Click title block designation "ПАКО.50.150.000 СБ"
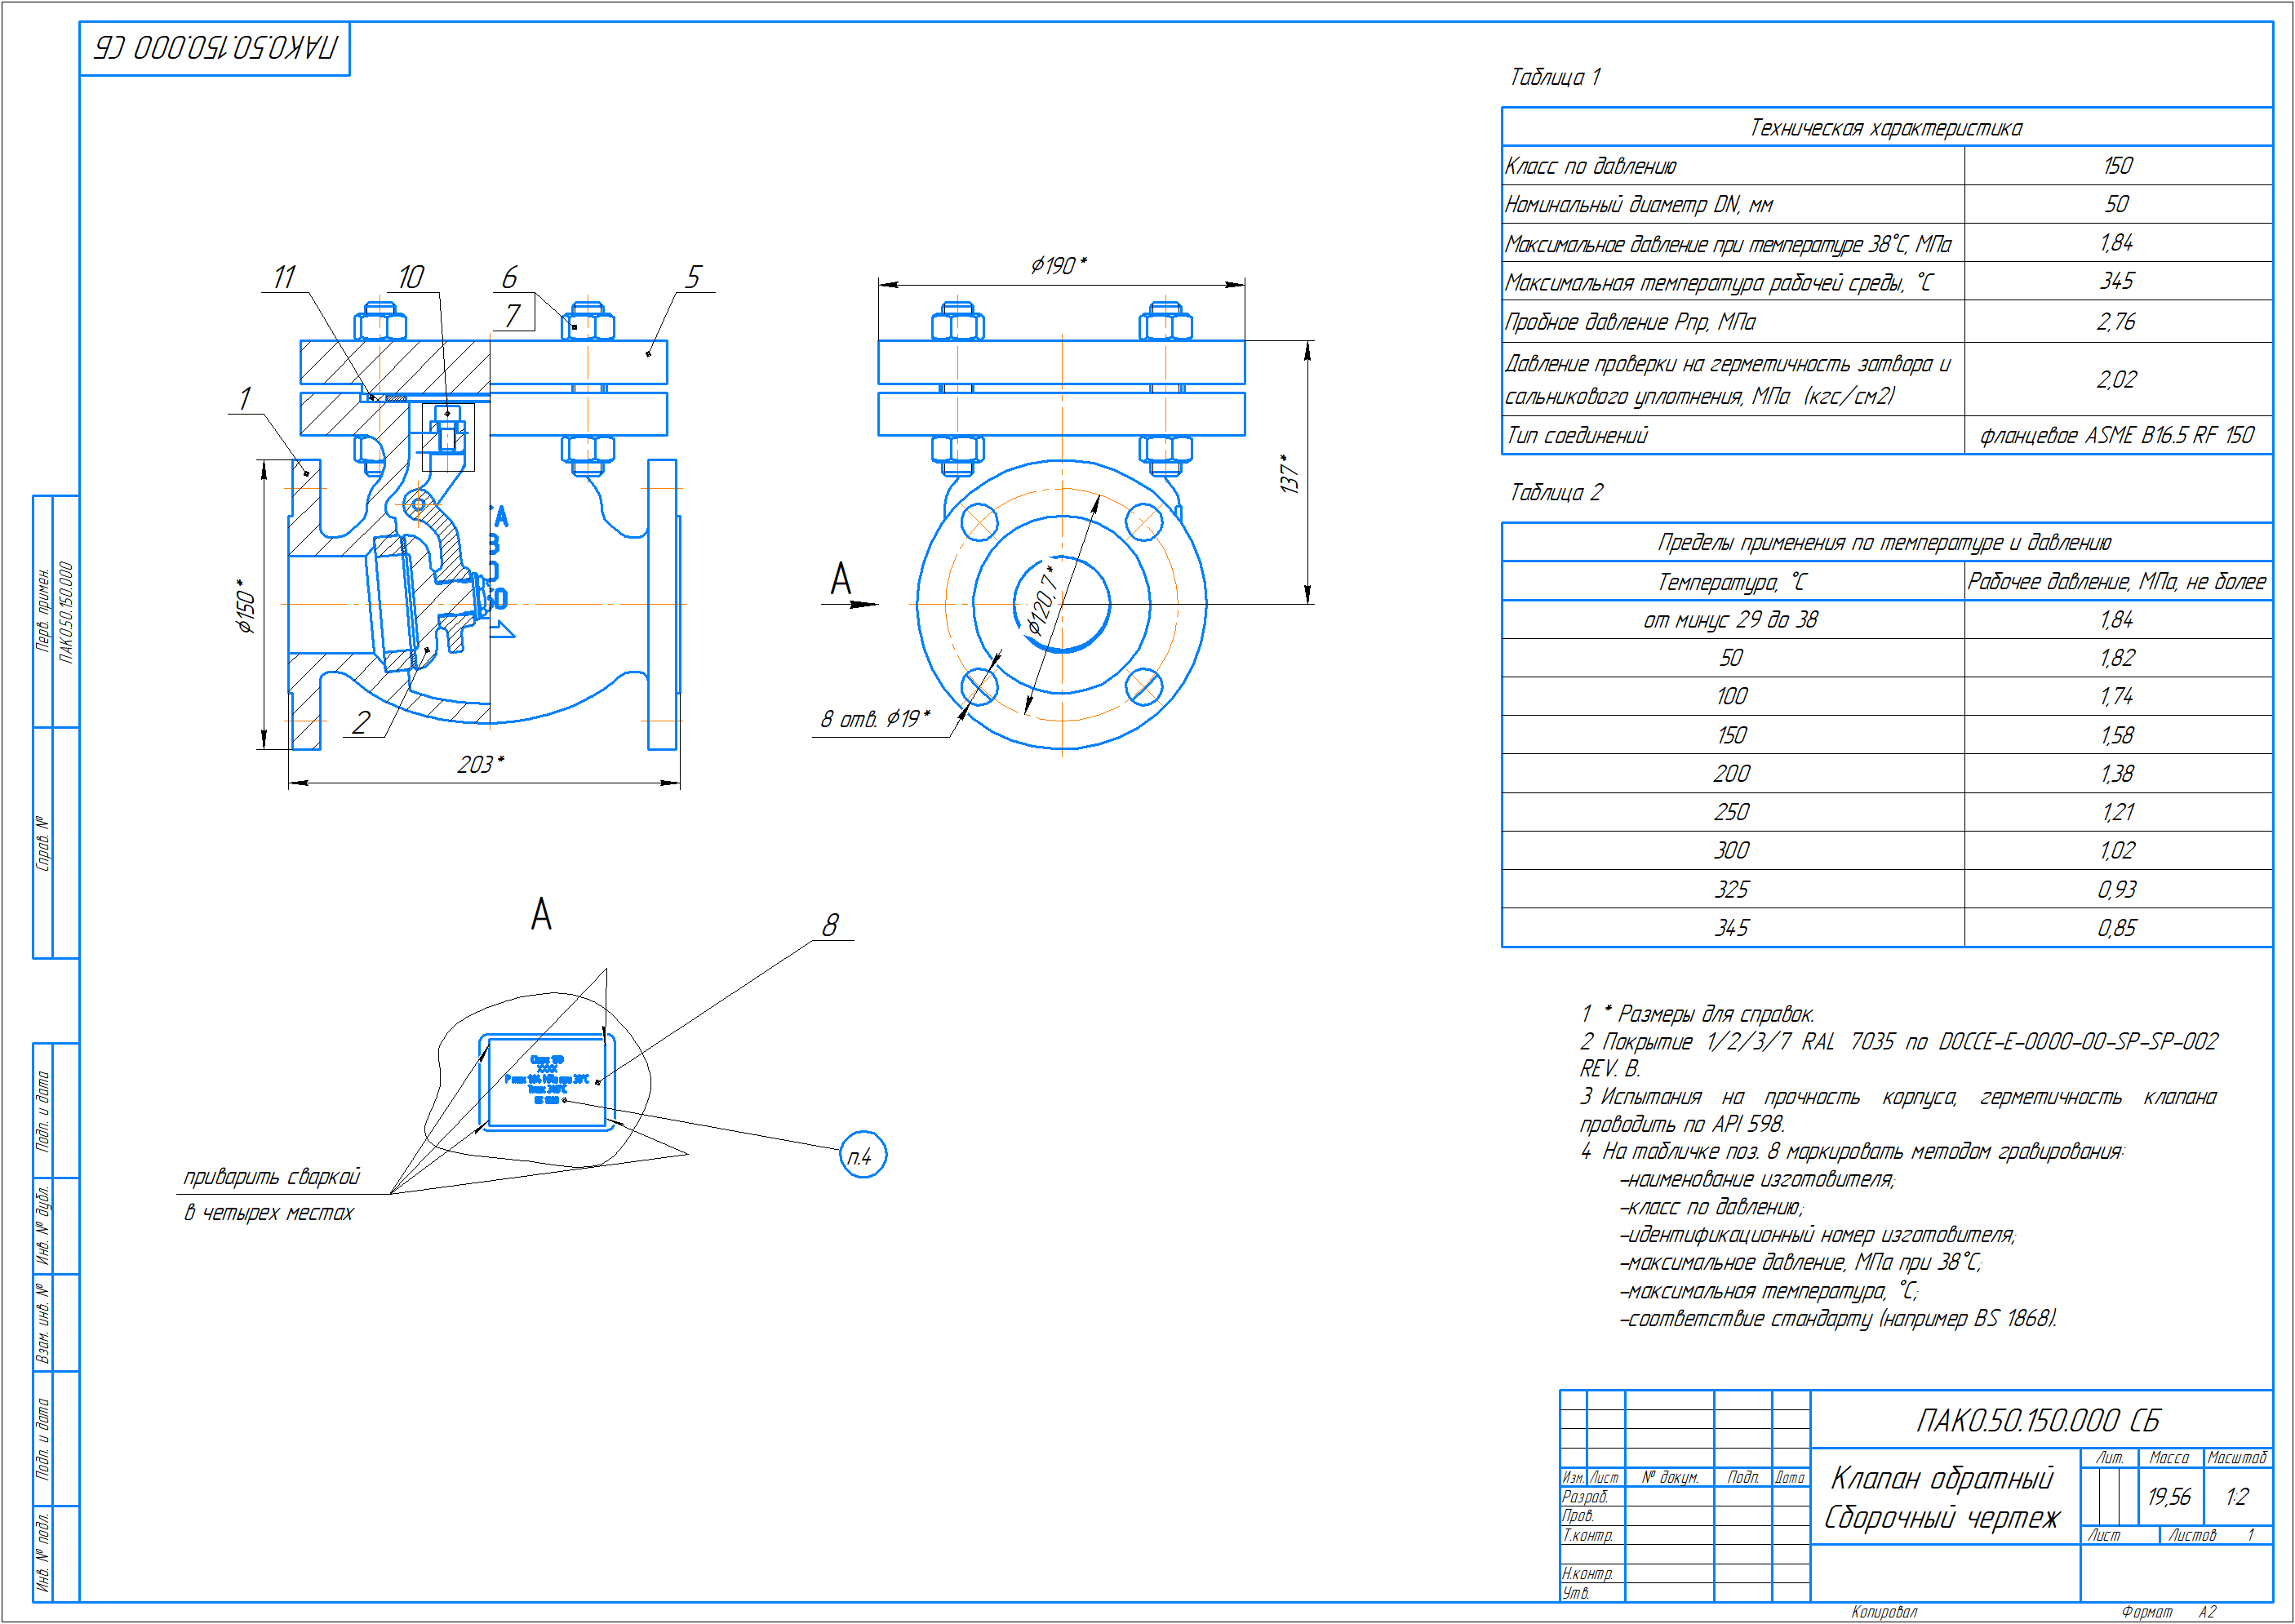This screenshot has height=1624, width=2295. pyautogui.click(x=2038, y=1421)
